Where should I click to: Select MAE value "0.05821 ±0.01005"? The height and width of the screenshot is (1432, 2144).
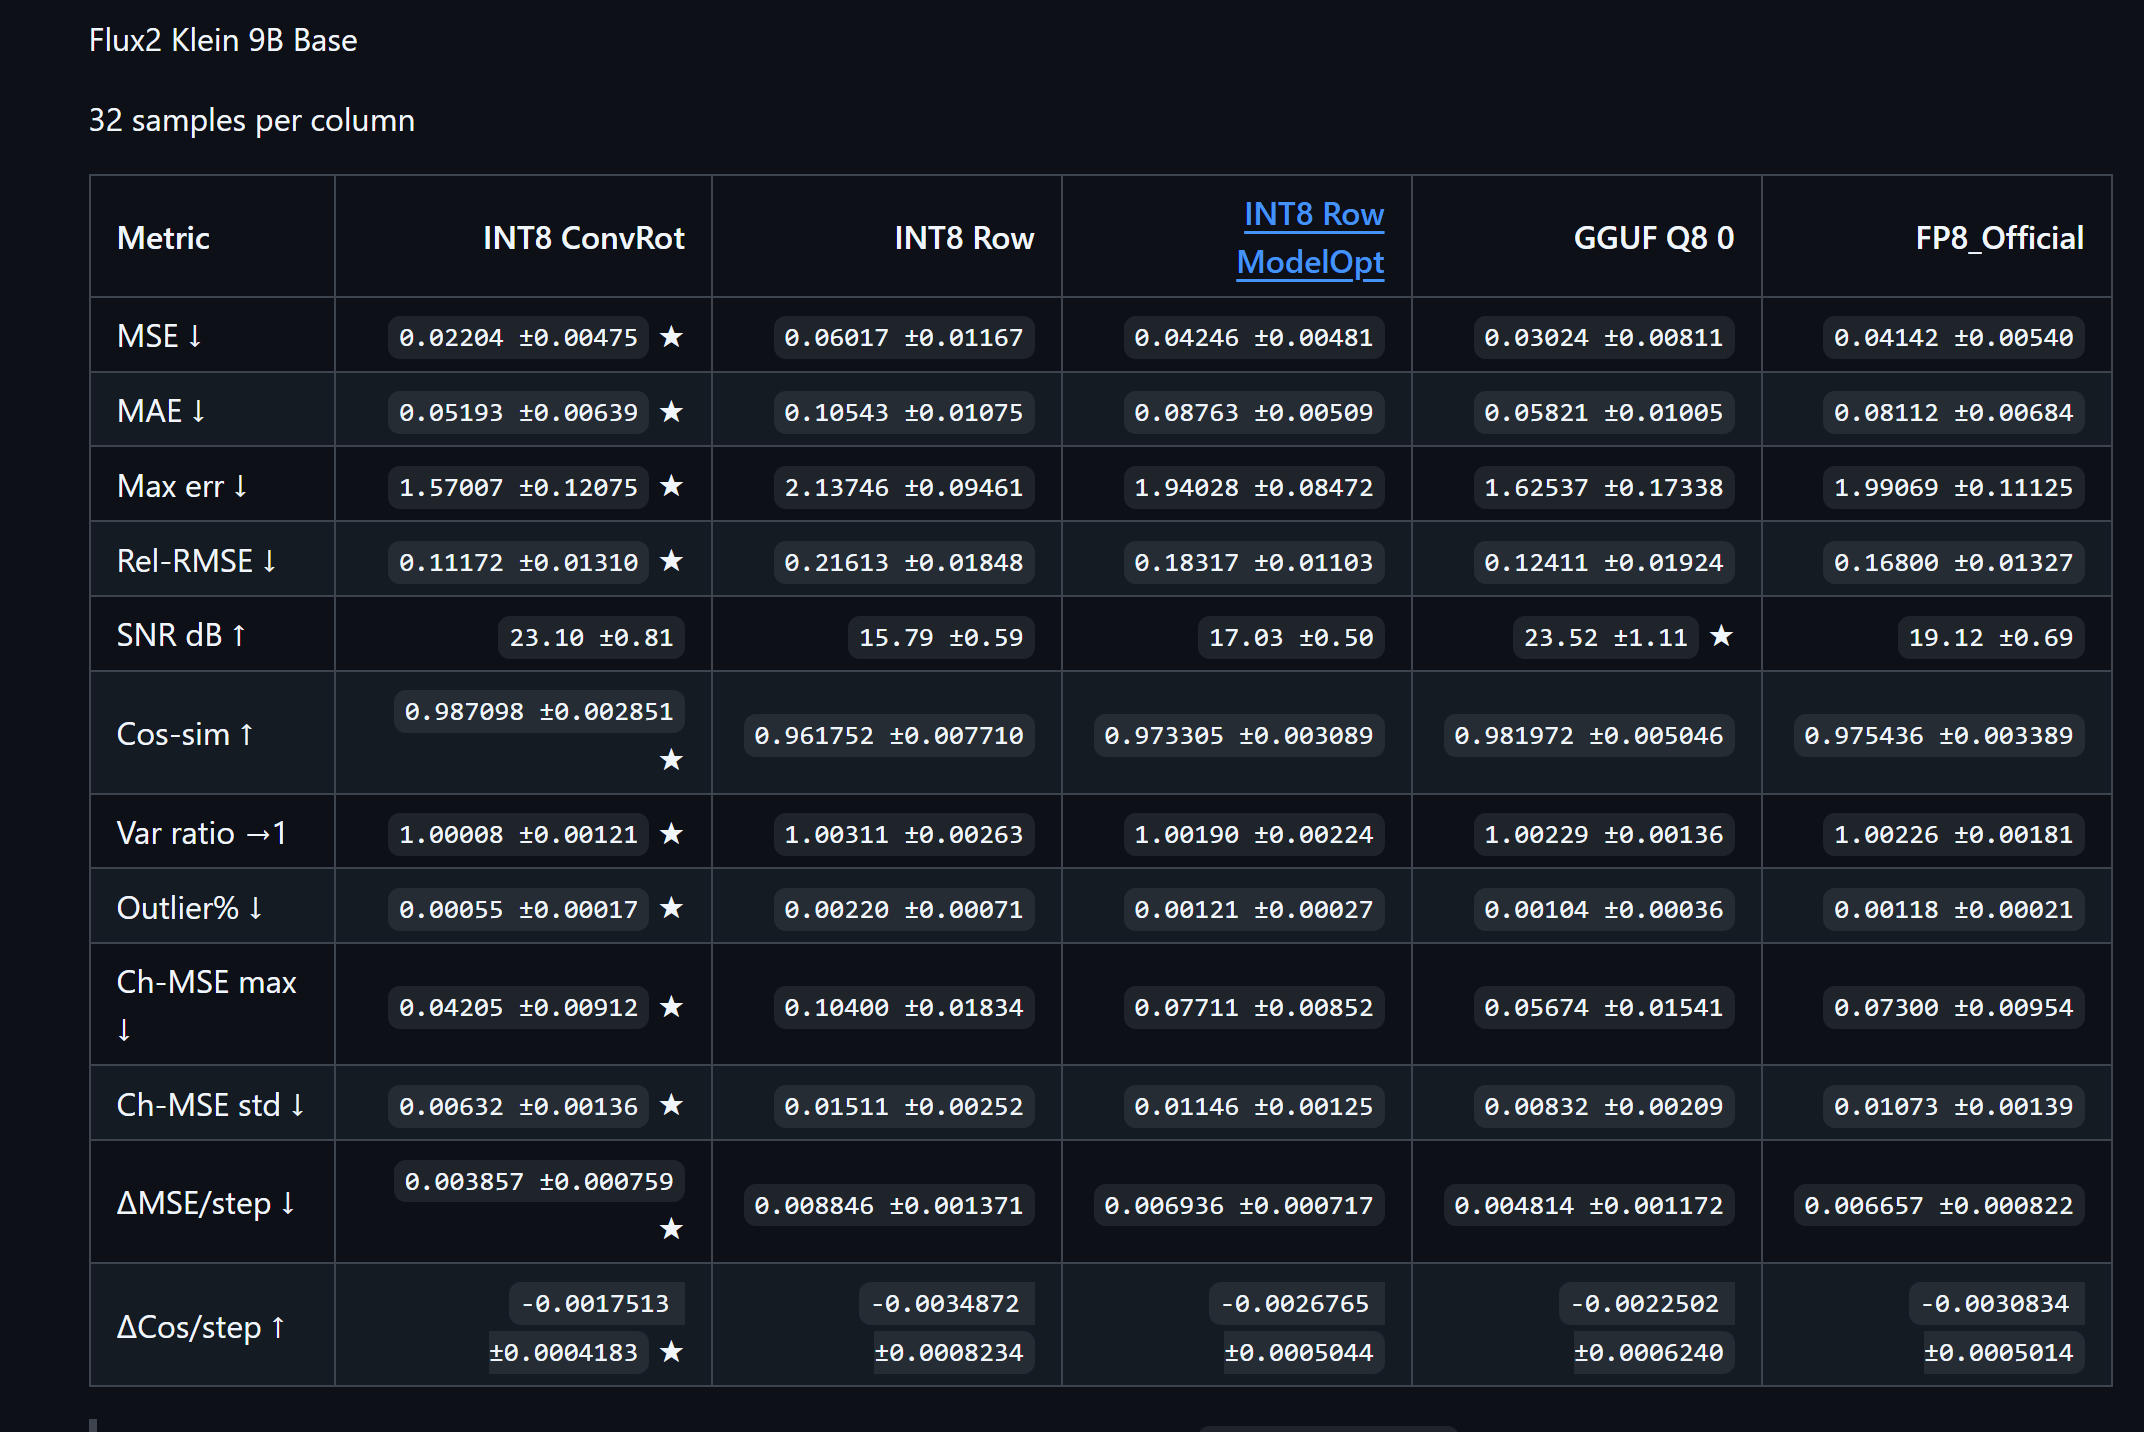pos(1604,413)
